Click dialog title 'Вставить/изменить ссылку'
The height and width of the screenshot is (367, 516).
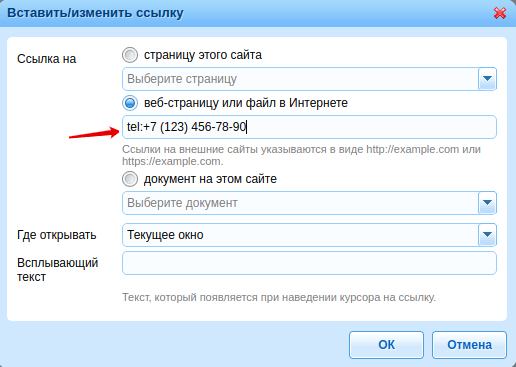click(x=95, y=13)
